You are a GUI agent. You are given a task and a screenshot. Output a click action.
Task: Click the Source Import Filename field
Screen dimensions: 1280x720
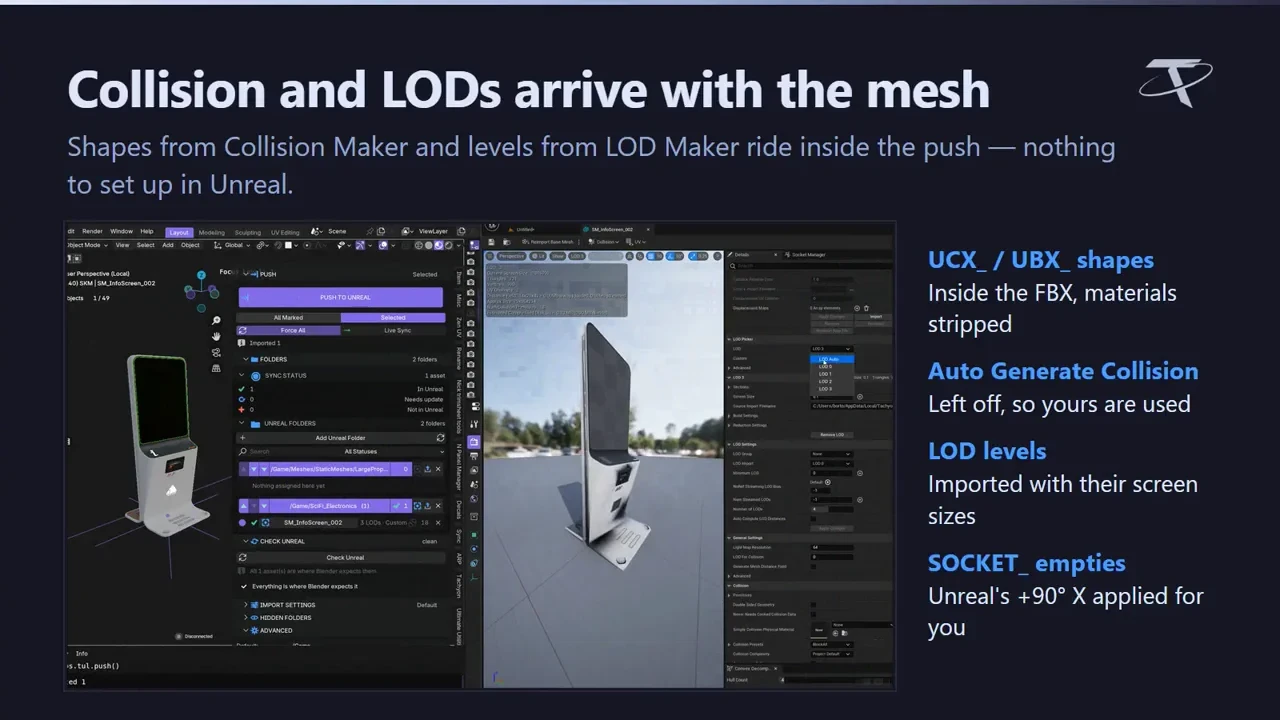point(850,406)
